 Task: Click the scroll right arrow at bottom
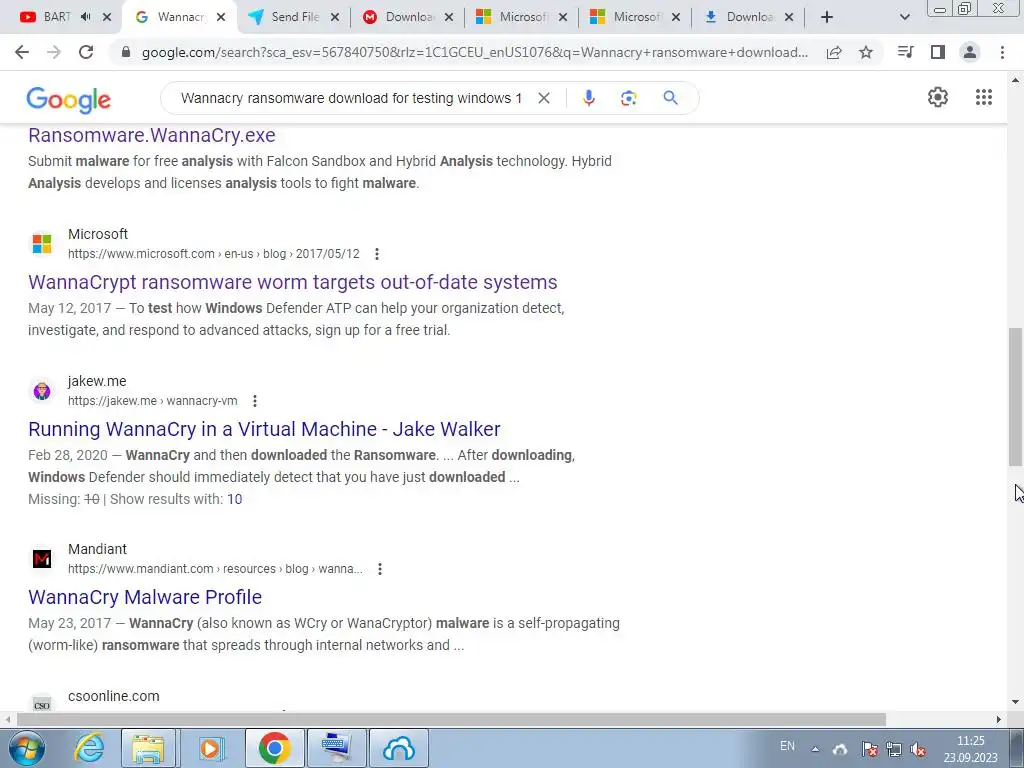point(999,719)
